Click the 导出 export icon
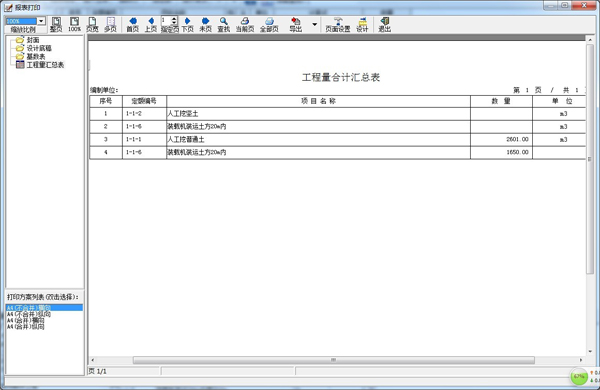This screenshot has width=600, height=390. click(x=295, y=24)
